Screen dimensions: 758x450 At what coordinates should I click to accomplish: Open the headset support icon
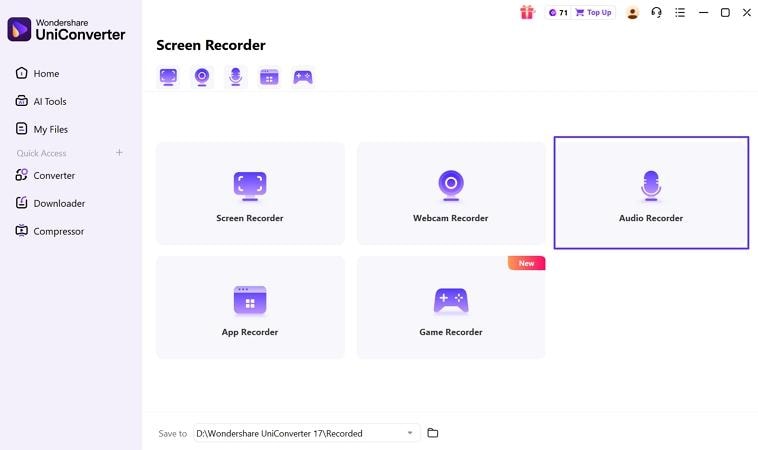pos(656,13)
